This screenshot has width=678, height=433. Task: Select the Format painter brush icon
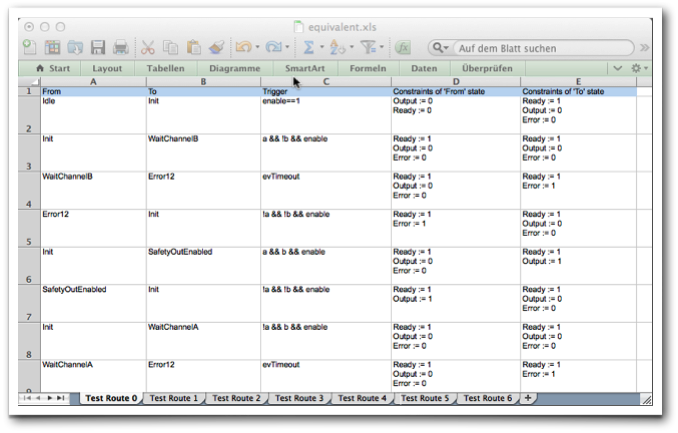(216, 47)
